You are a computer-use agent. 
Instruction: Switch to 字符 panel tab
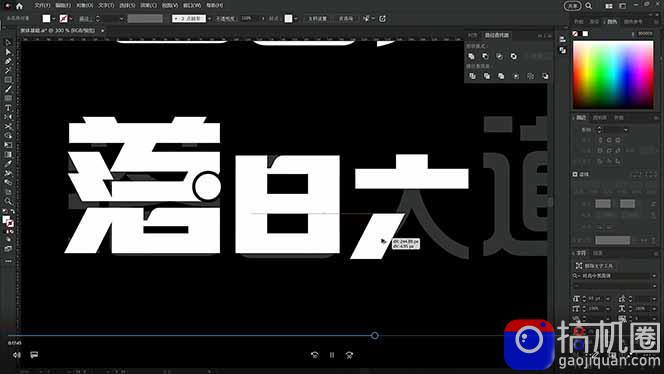[581, 253]
